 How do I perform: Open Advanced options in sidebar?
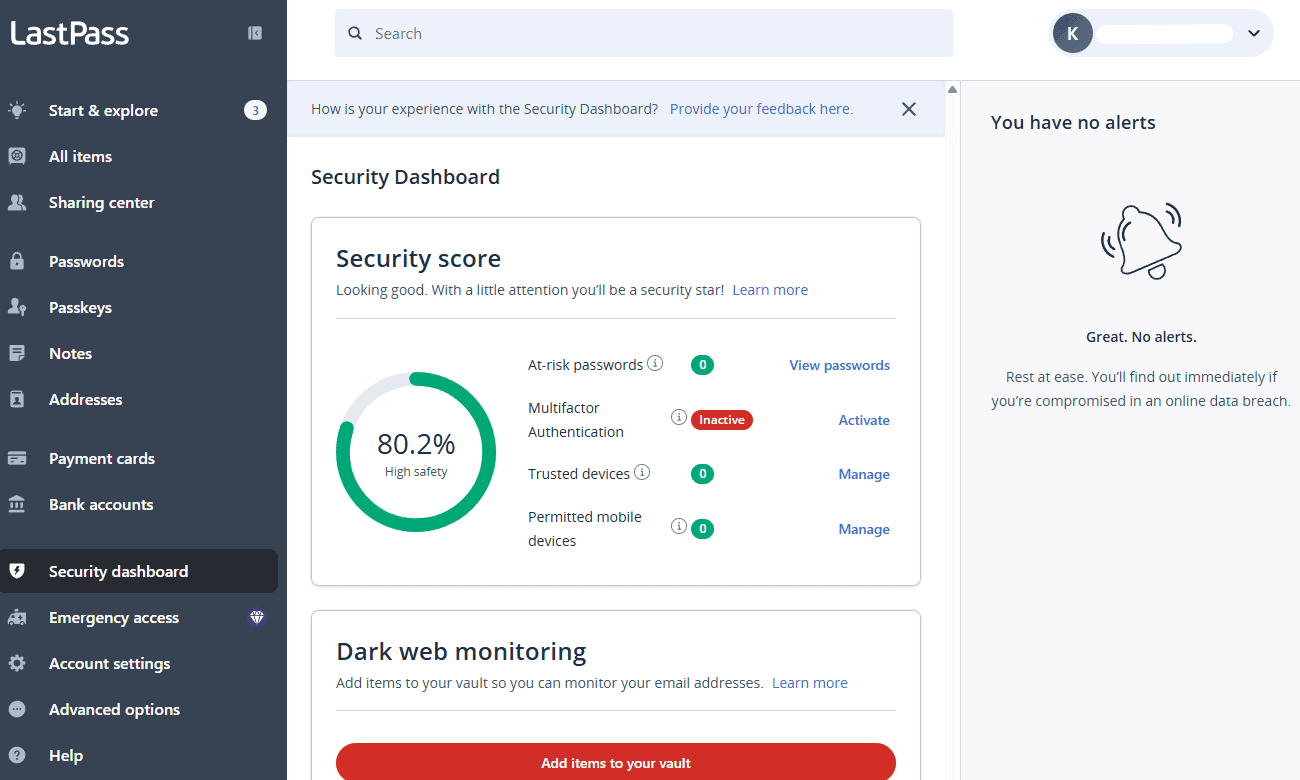(x=114, y=710)
